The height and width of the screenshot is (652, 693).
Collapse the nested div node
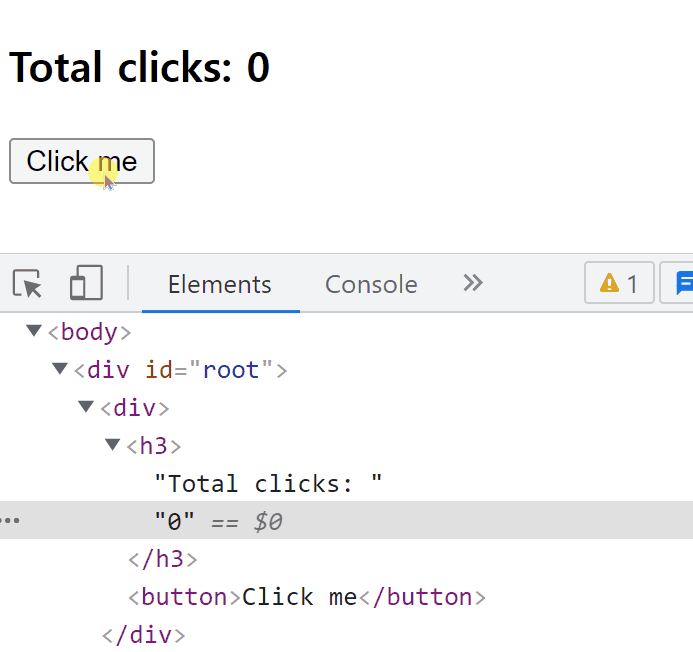tap(86, 406)
